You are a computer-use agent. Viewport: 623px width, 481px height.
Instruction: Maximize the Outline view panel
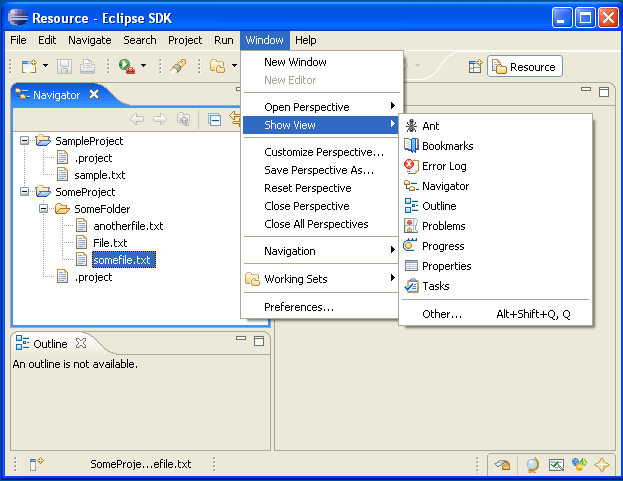click(x=259, y=341)
